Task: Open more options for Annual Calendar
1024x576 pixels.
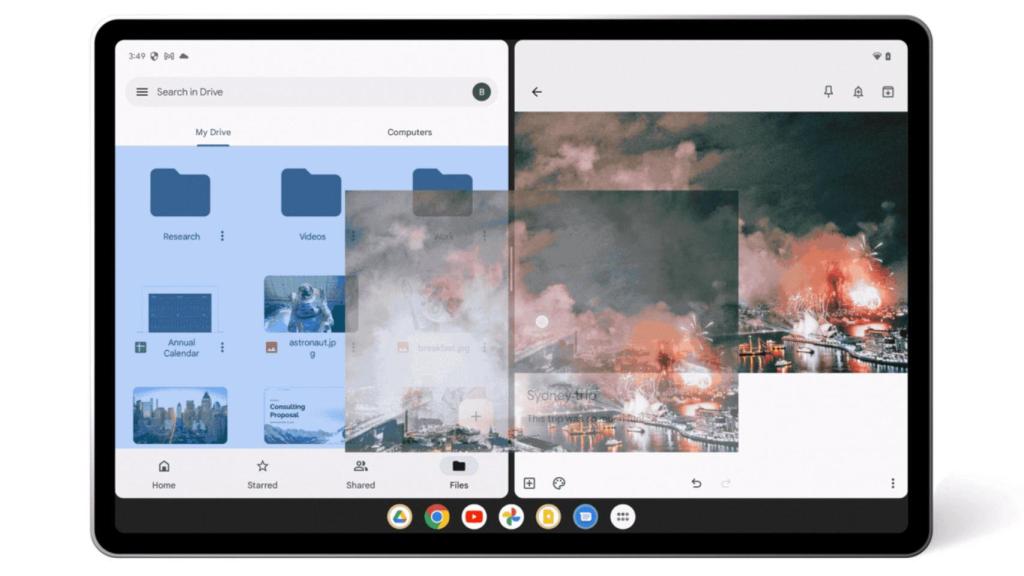Action: [x=222, y=348]
